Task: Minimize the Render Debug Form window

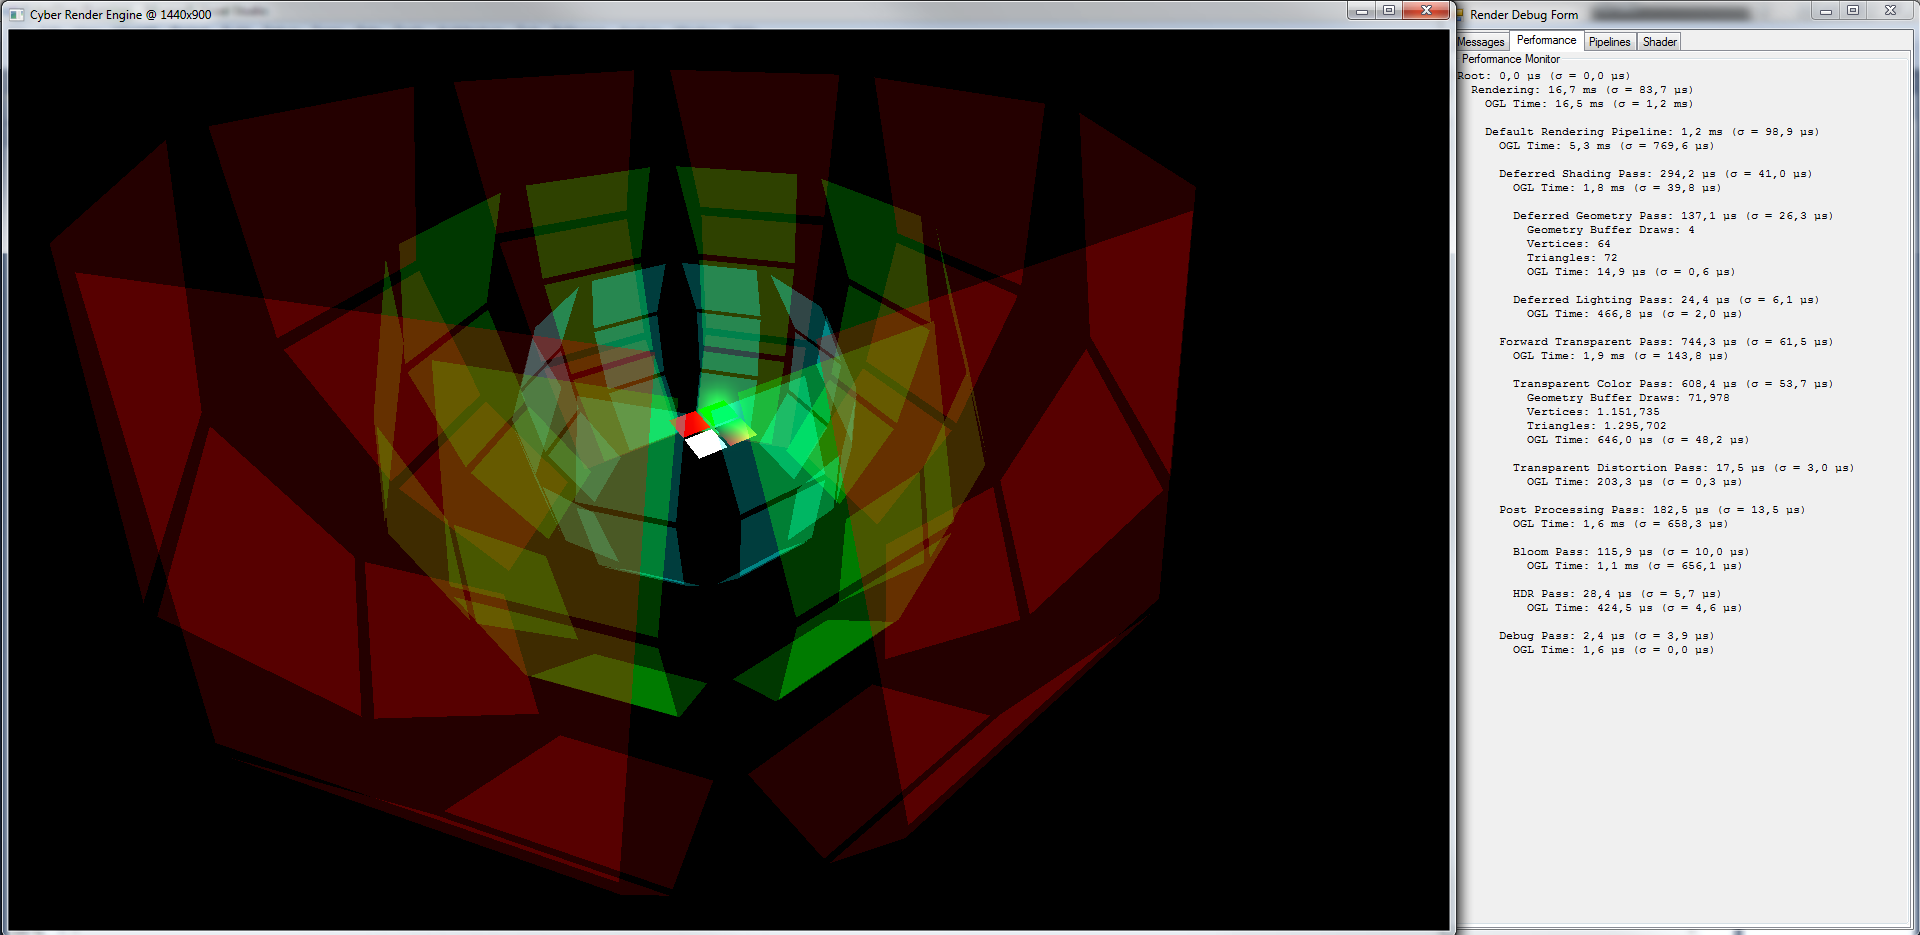Action: [1825, 11]
